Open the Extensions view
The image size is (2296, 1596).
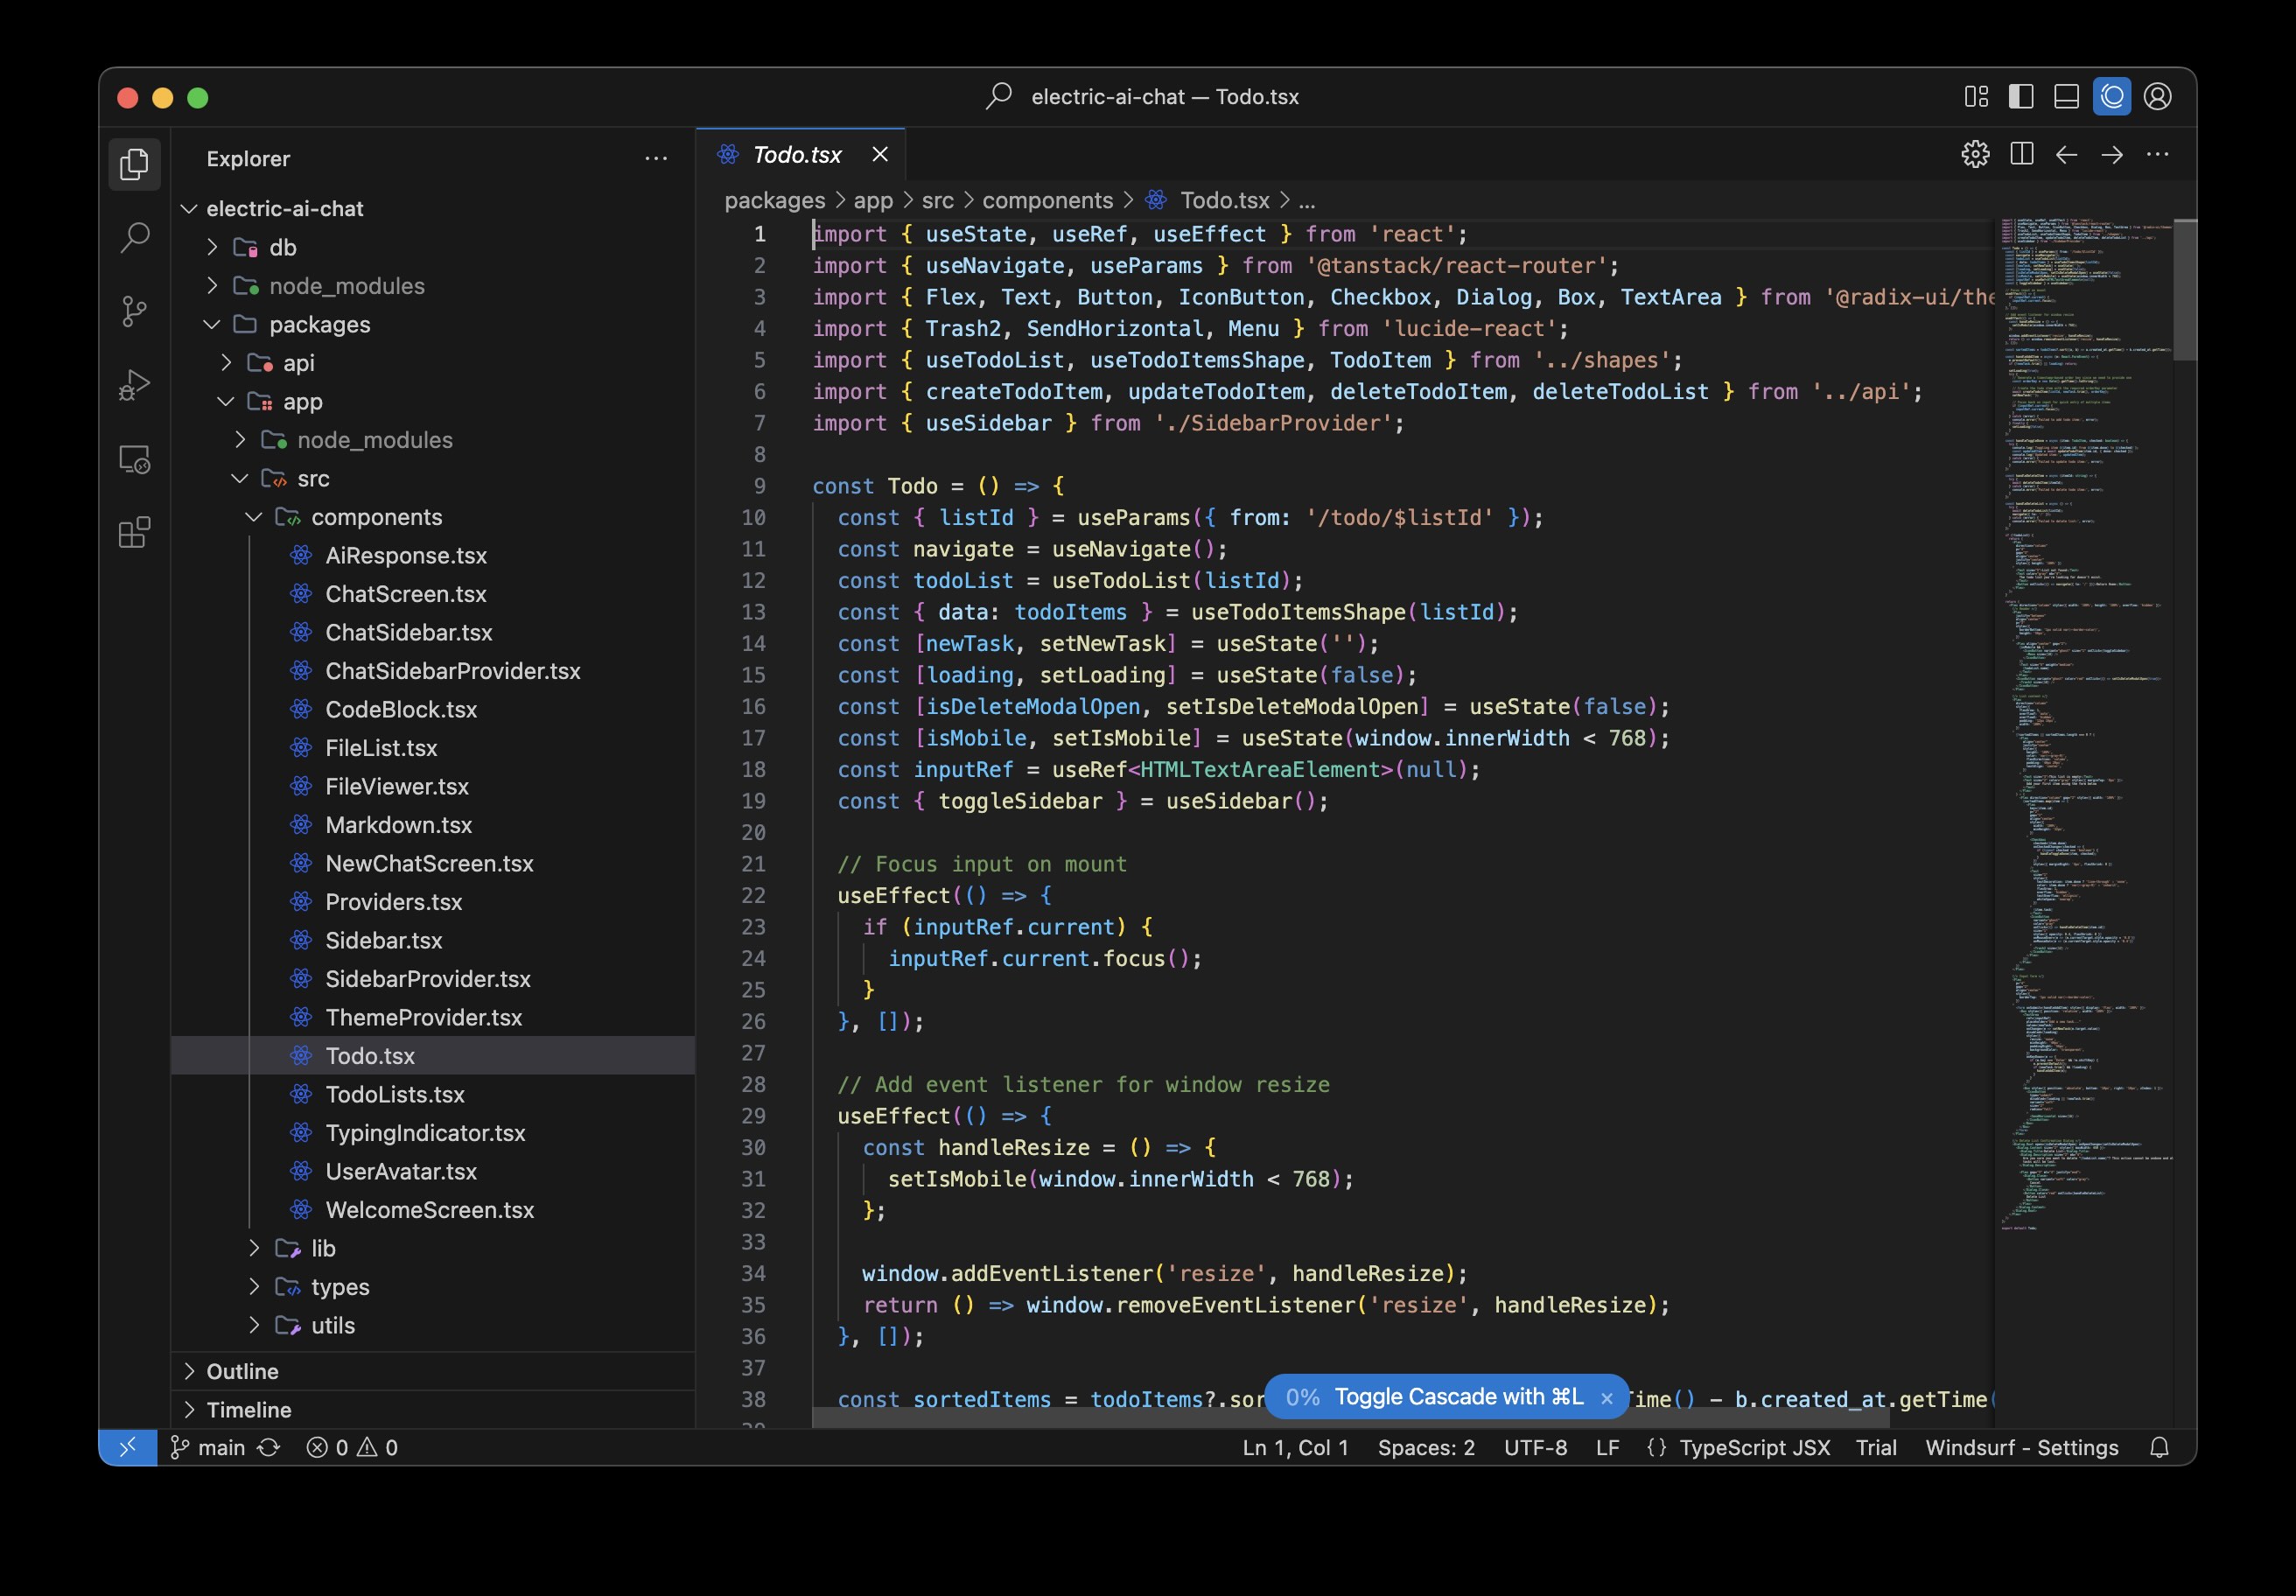pyautogui.click(x=134, y=533)
